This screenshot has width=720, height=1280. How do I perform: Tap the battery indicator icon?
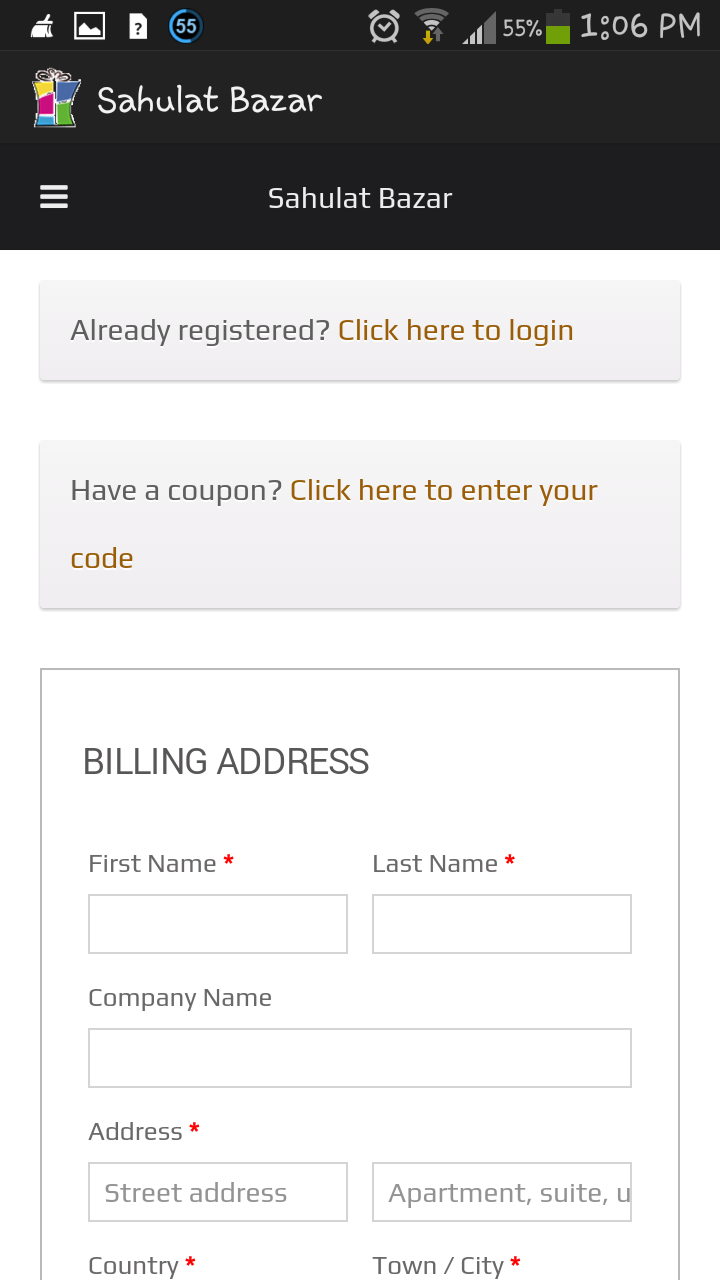point(558,27)
